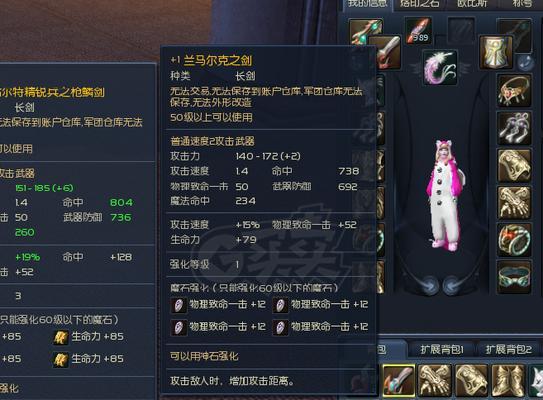Rotate character with the left circular arrow

429,286
